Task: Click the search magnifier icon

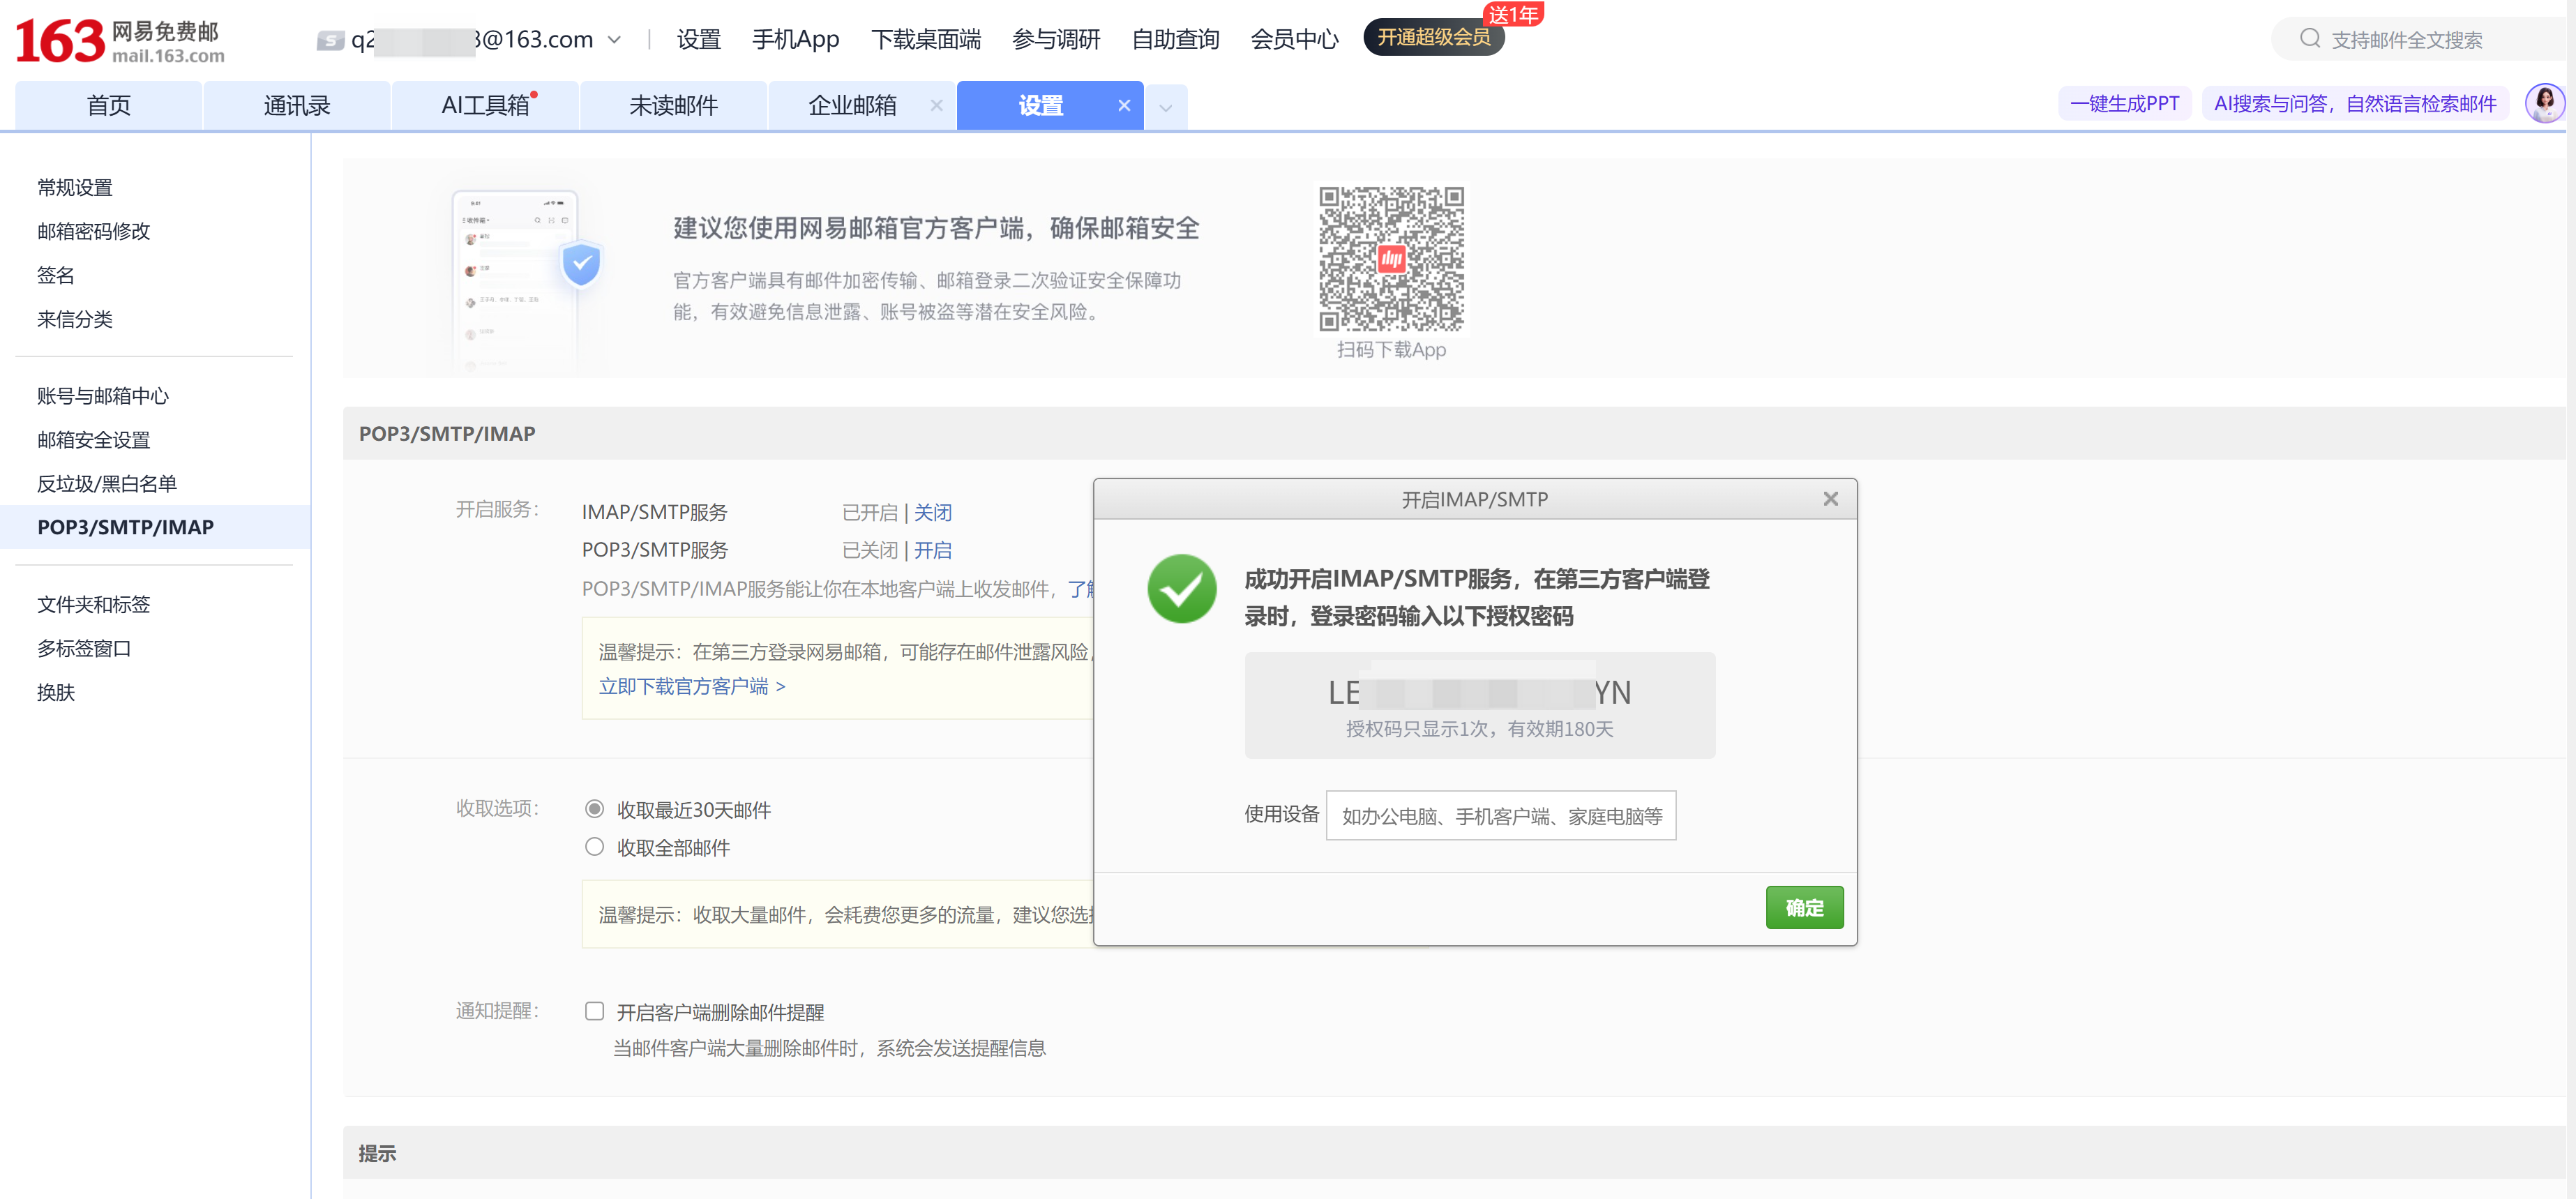Action: [2309, 39]
